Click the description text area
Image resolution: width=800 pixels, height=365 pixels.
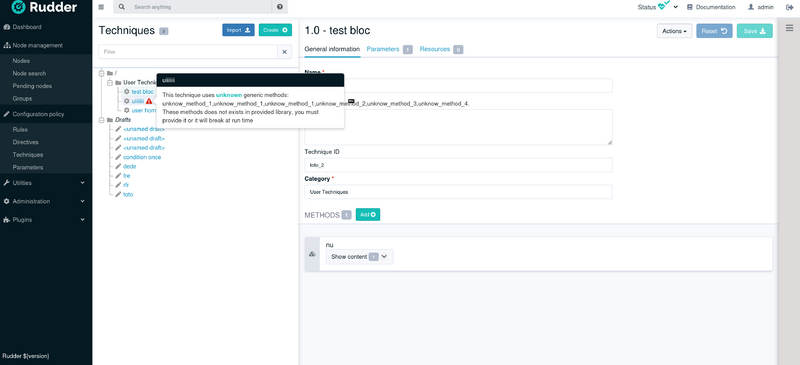point(458,127)
